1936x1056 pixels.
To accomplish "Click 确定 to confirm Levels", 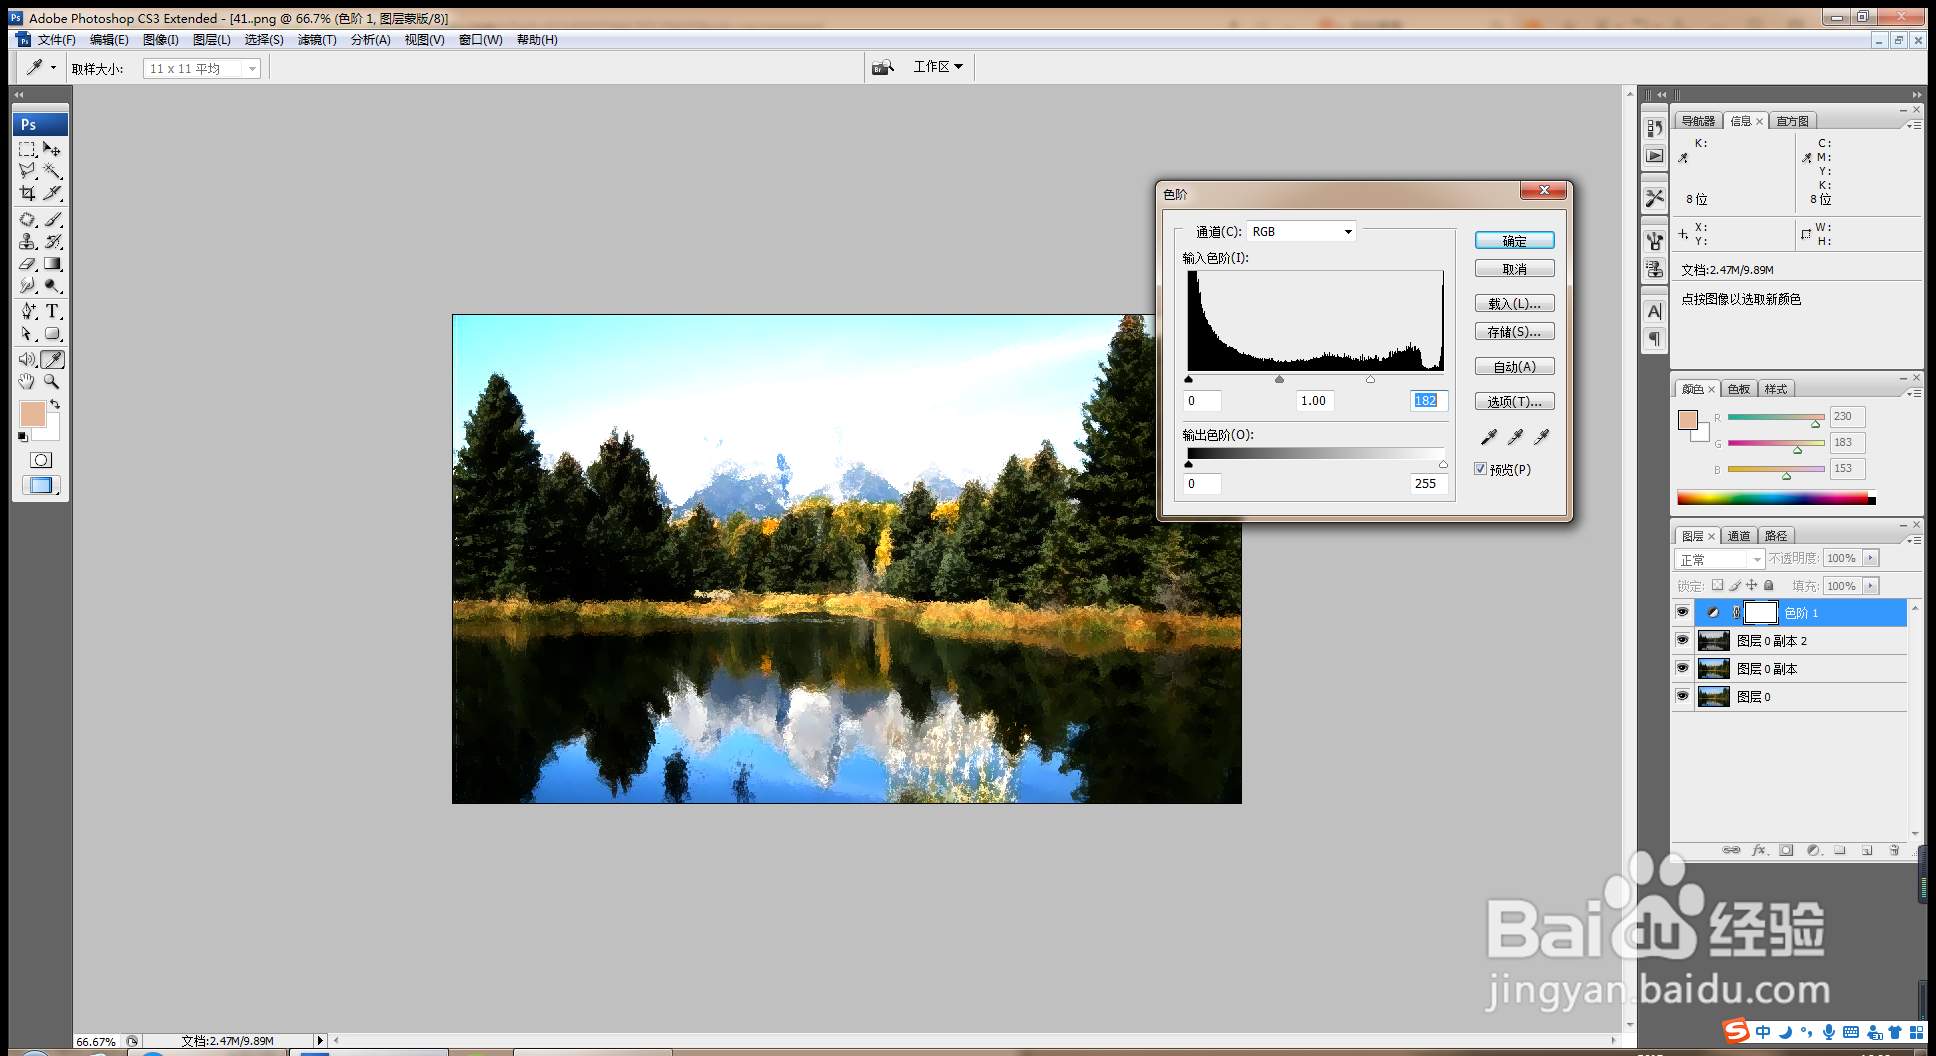I will tap(1514, 240).
